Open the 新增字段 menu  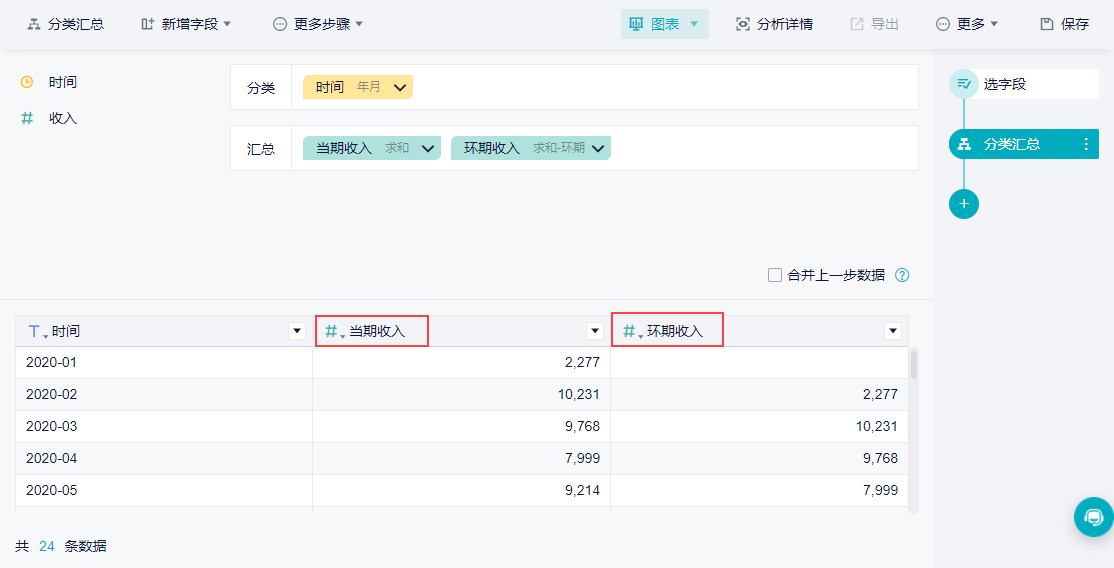coord(186,24)
